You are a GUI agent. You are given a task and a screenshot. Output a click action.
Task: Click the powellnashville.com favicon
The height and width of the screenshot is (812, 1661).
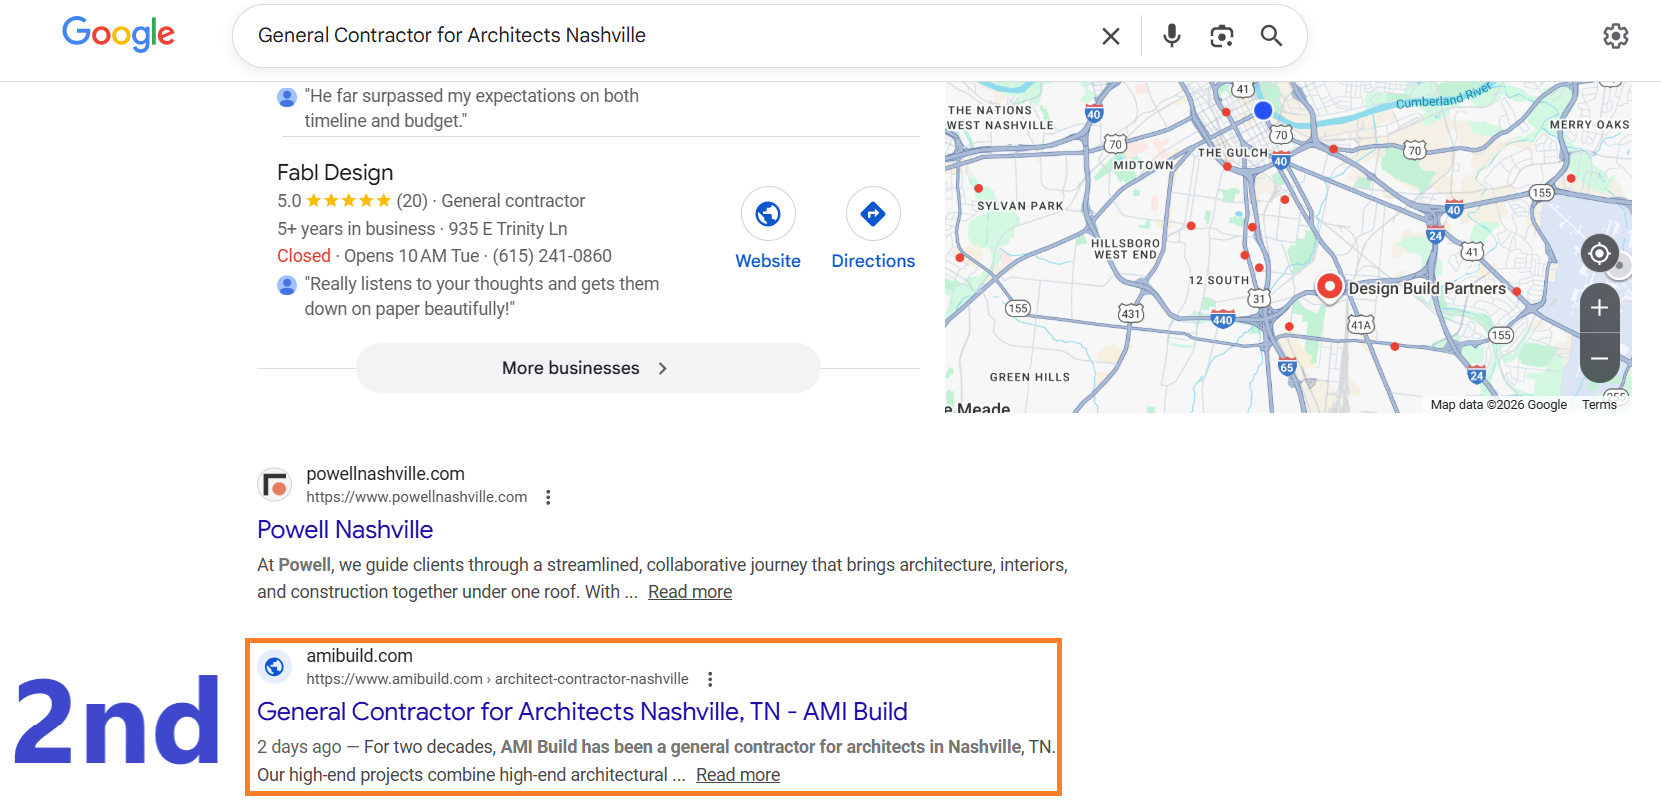[274, 485]
